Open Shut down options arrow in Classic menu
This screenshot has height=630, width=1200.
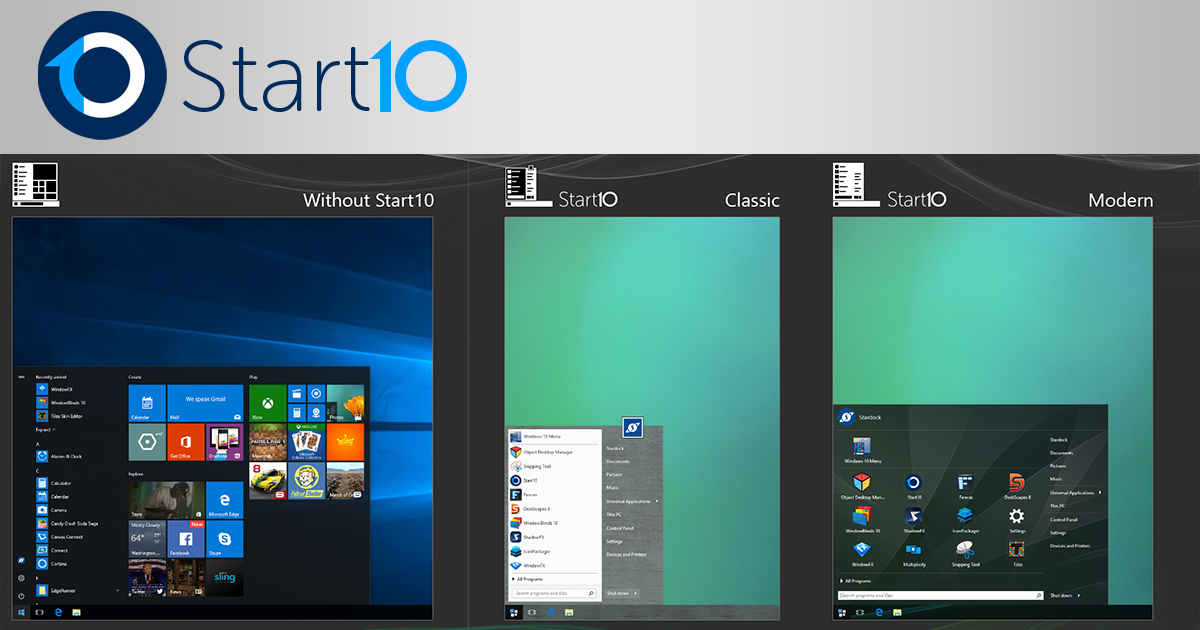(636, 593)
